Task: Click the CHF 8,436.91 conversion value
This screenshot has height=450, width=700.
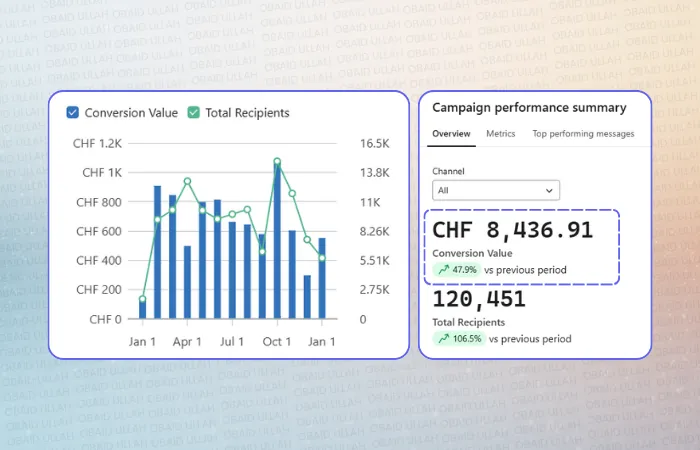Action: pyautogui.click(x=512, y=230)
